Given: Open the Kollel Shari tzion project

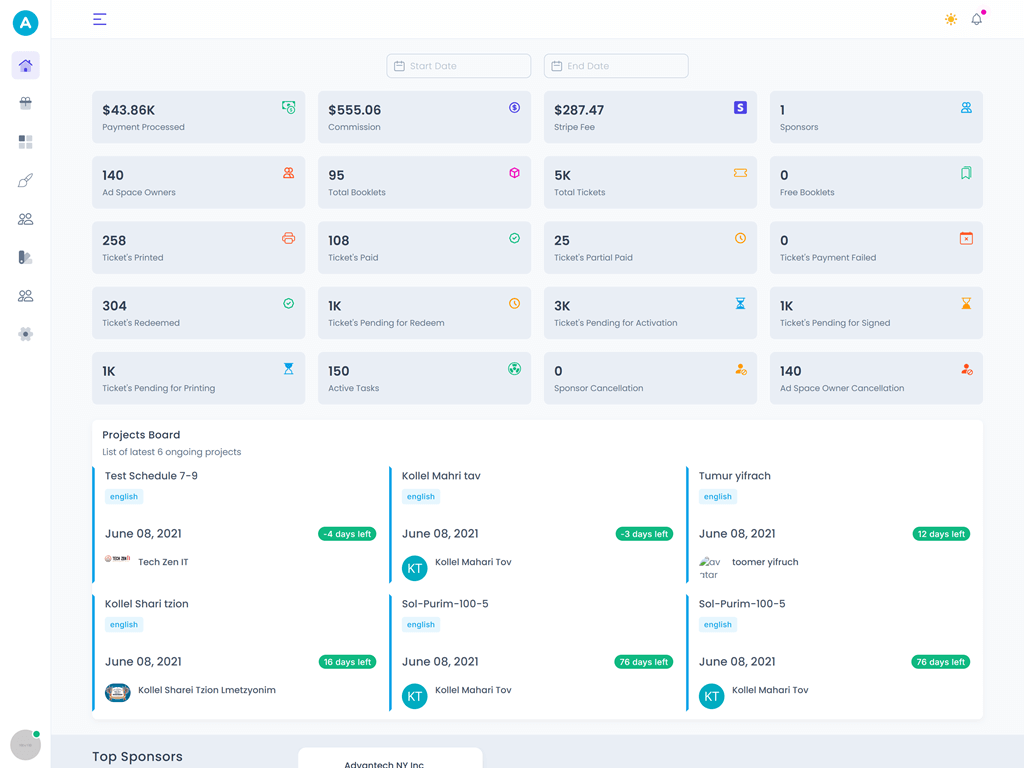Looking at the screenshot, I should (x=147, y=604).
